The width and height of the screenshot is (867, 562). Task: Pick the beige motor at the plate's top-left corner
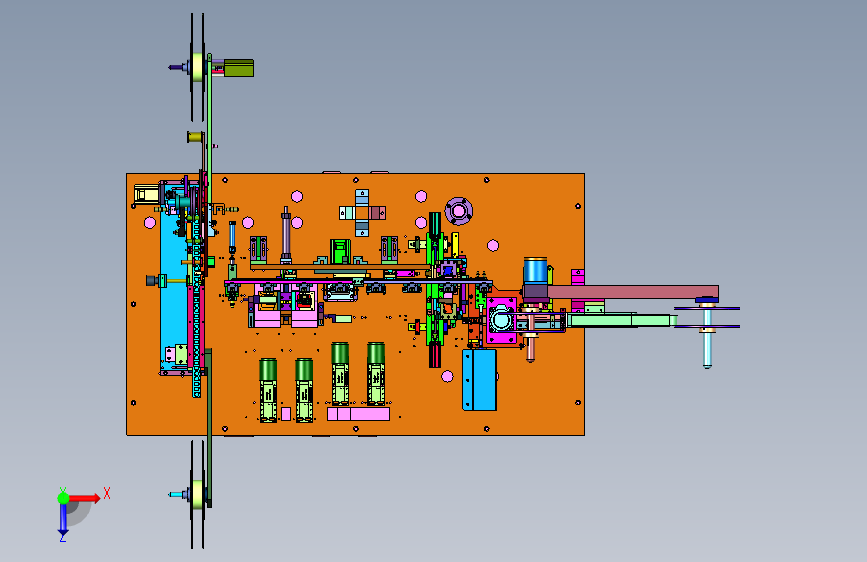pos(147,194)
